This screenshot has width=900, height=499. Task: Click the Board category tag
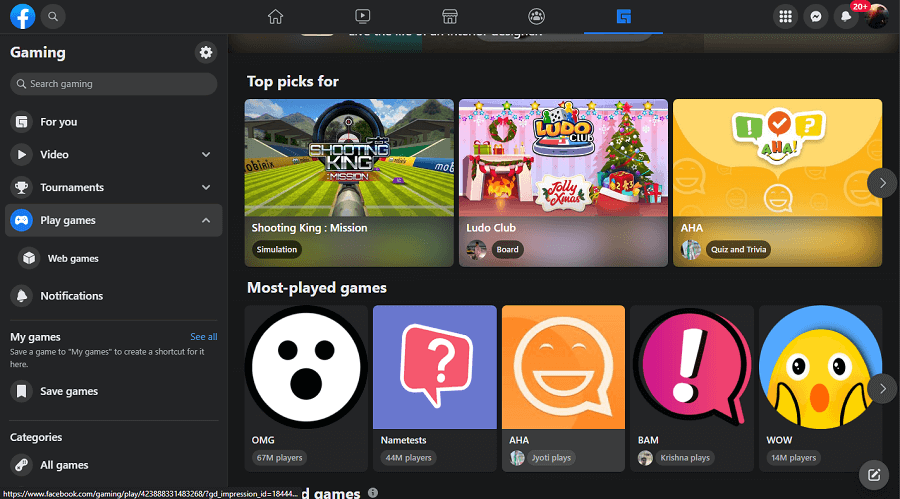pyautogui.click(x=507, y=249)
